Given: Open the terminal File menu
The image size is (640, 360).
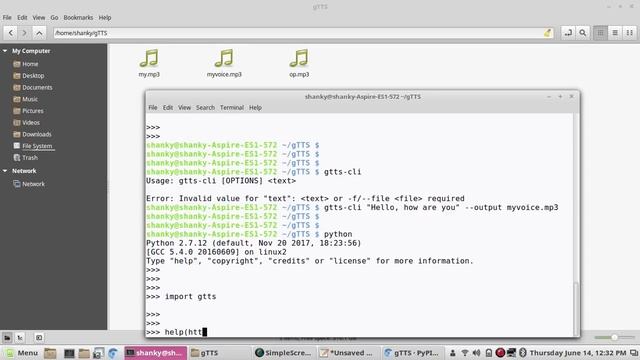Looking at the screenshot, I should pos(153,108).
